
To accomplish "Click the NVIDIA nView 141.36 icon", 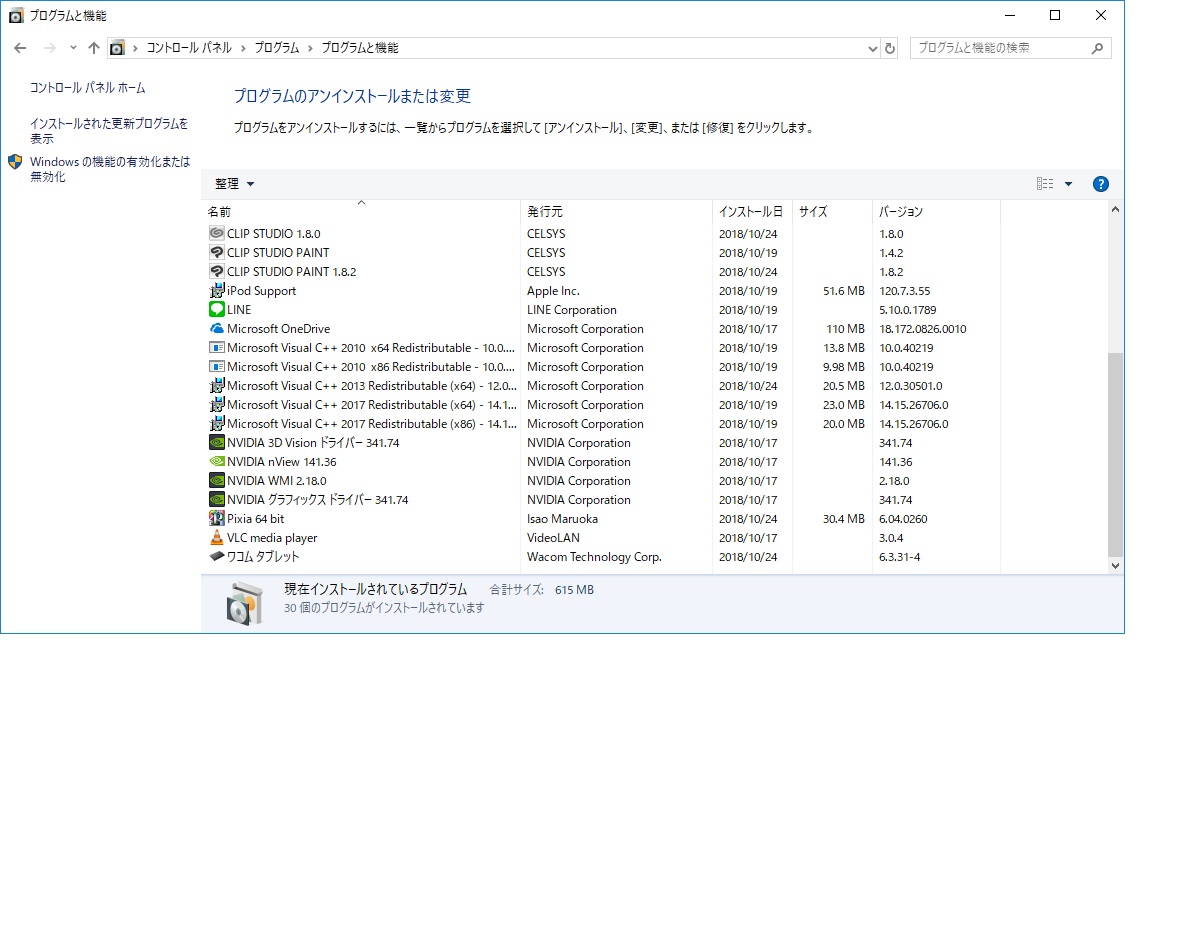I will tap(216, 462).
